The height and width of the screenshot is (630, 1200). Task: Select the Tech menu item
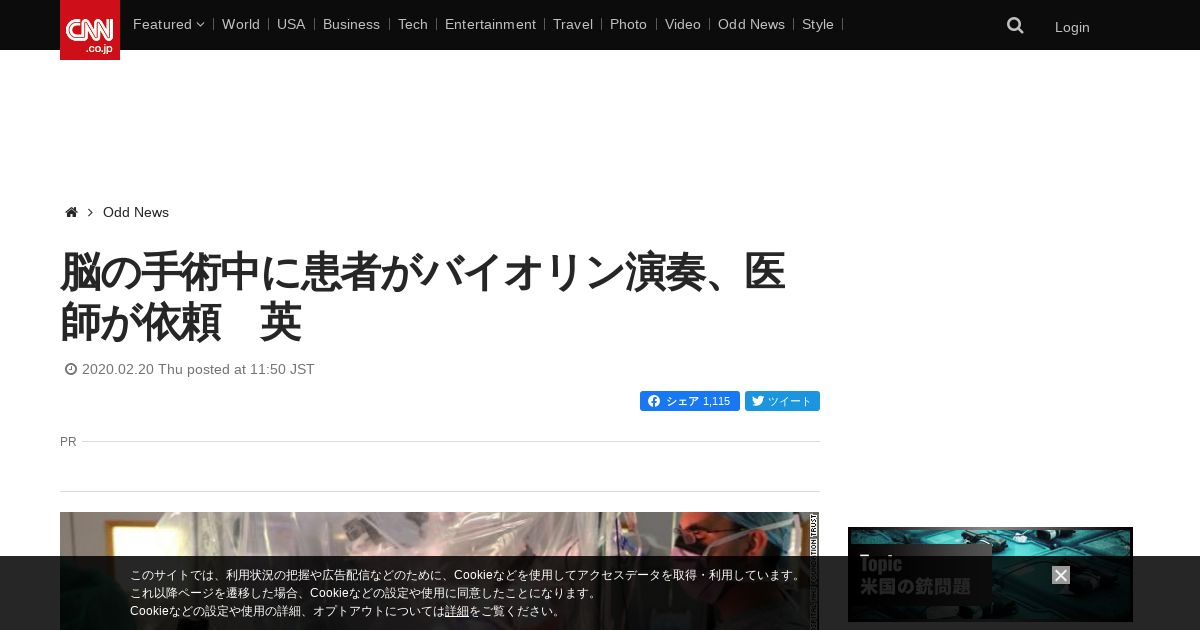(412, 24)
